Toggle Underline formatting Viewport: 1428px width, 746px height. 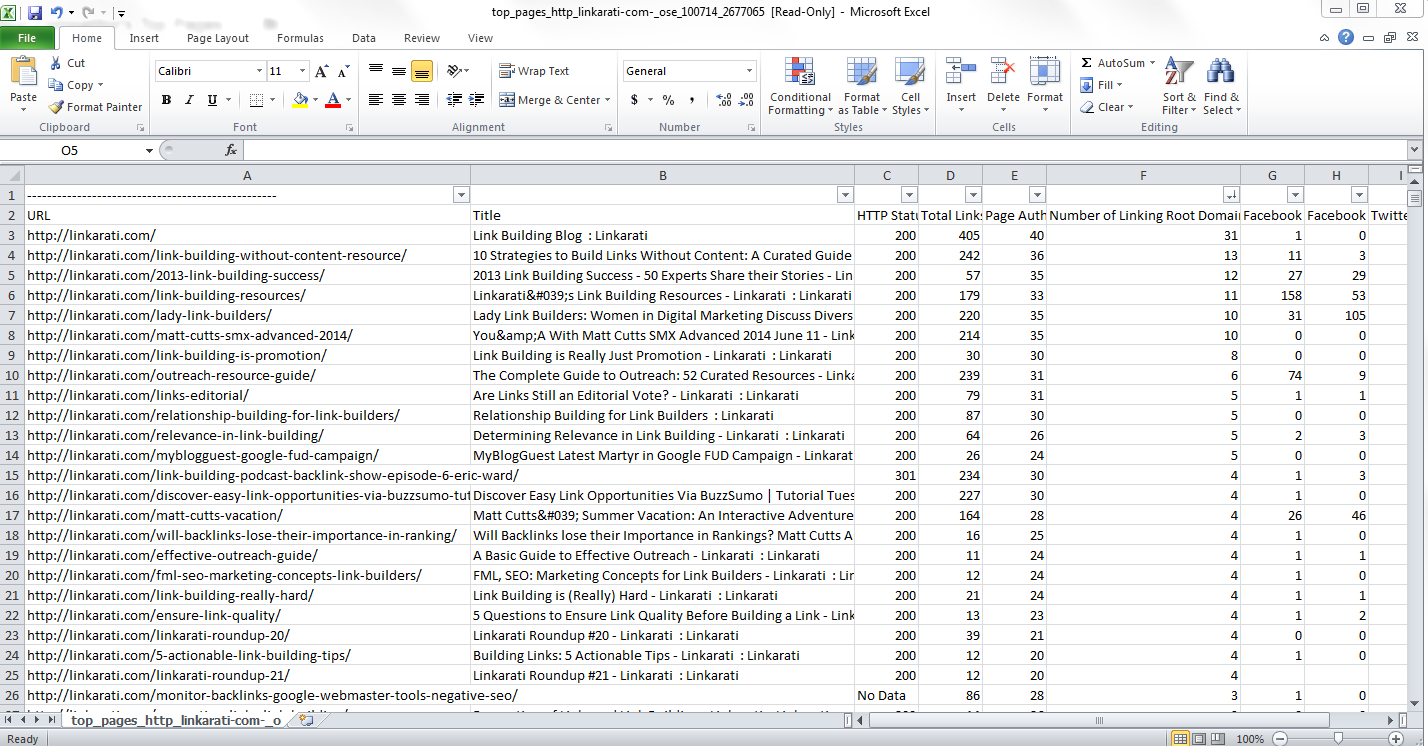pos(212,100)
